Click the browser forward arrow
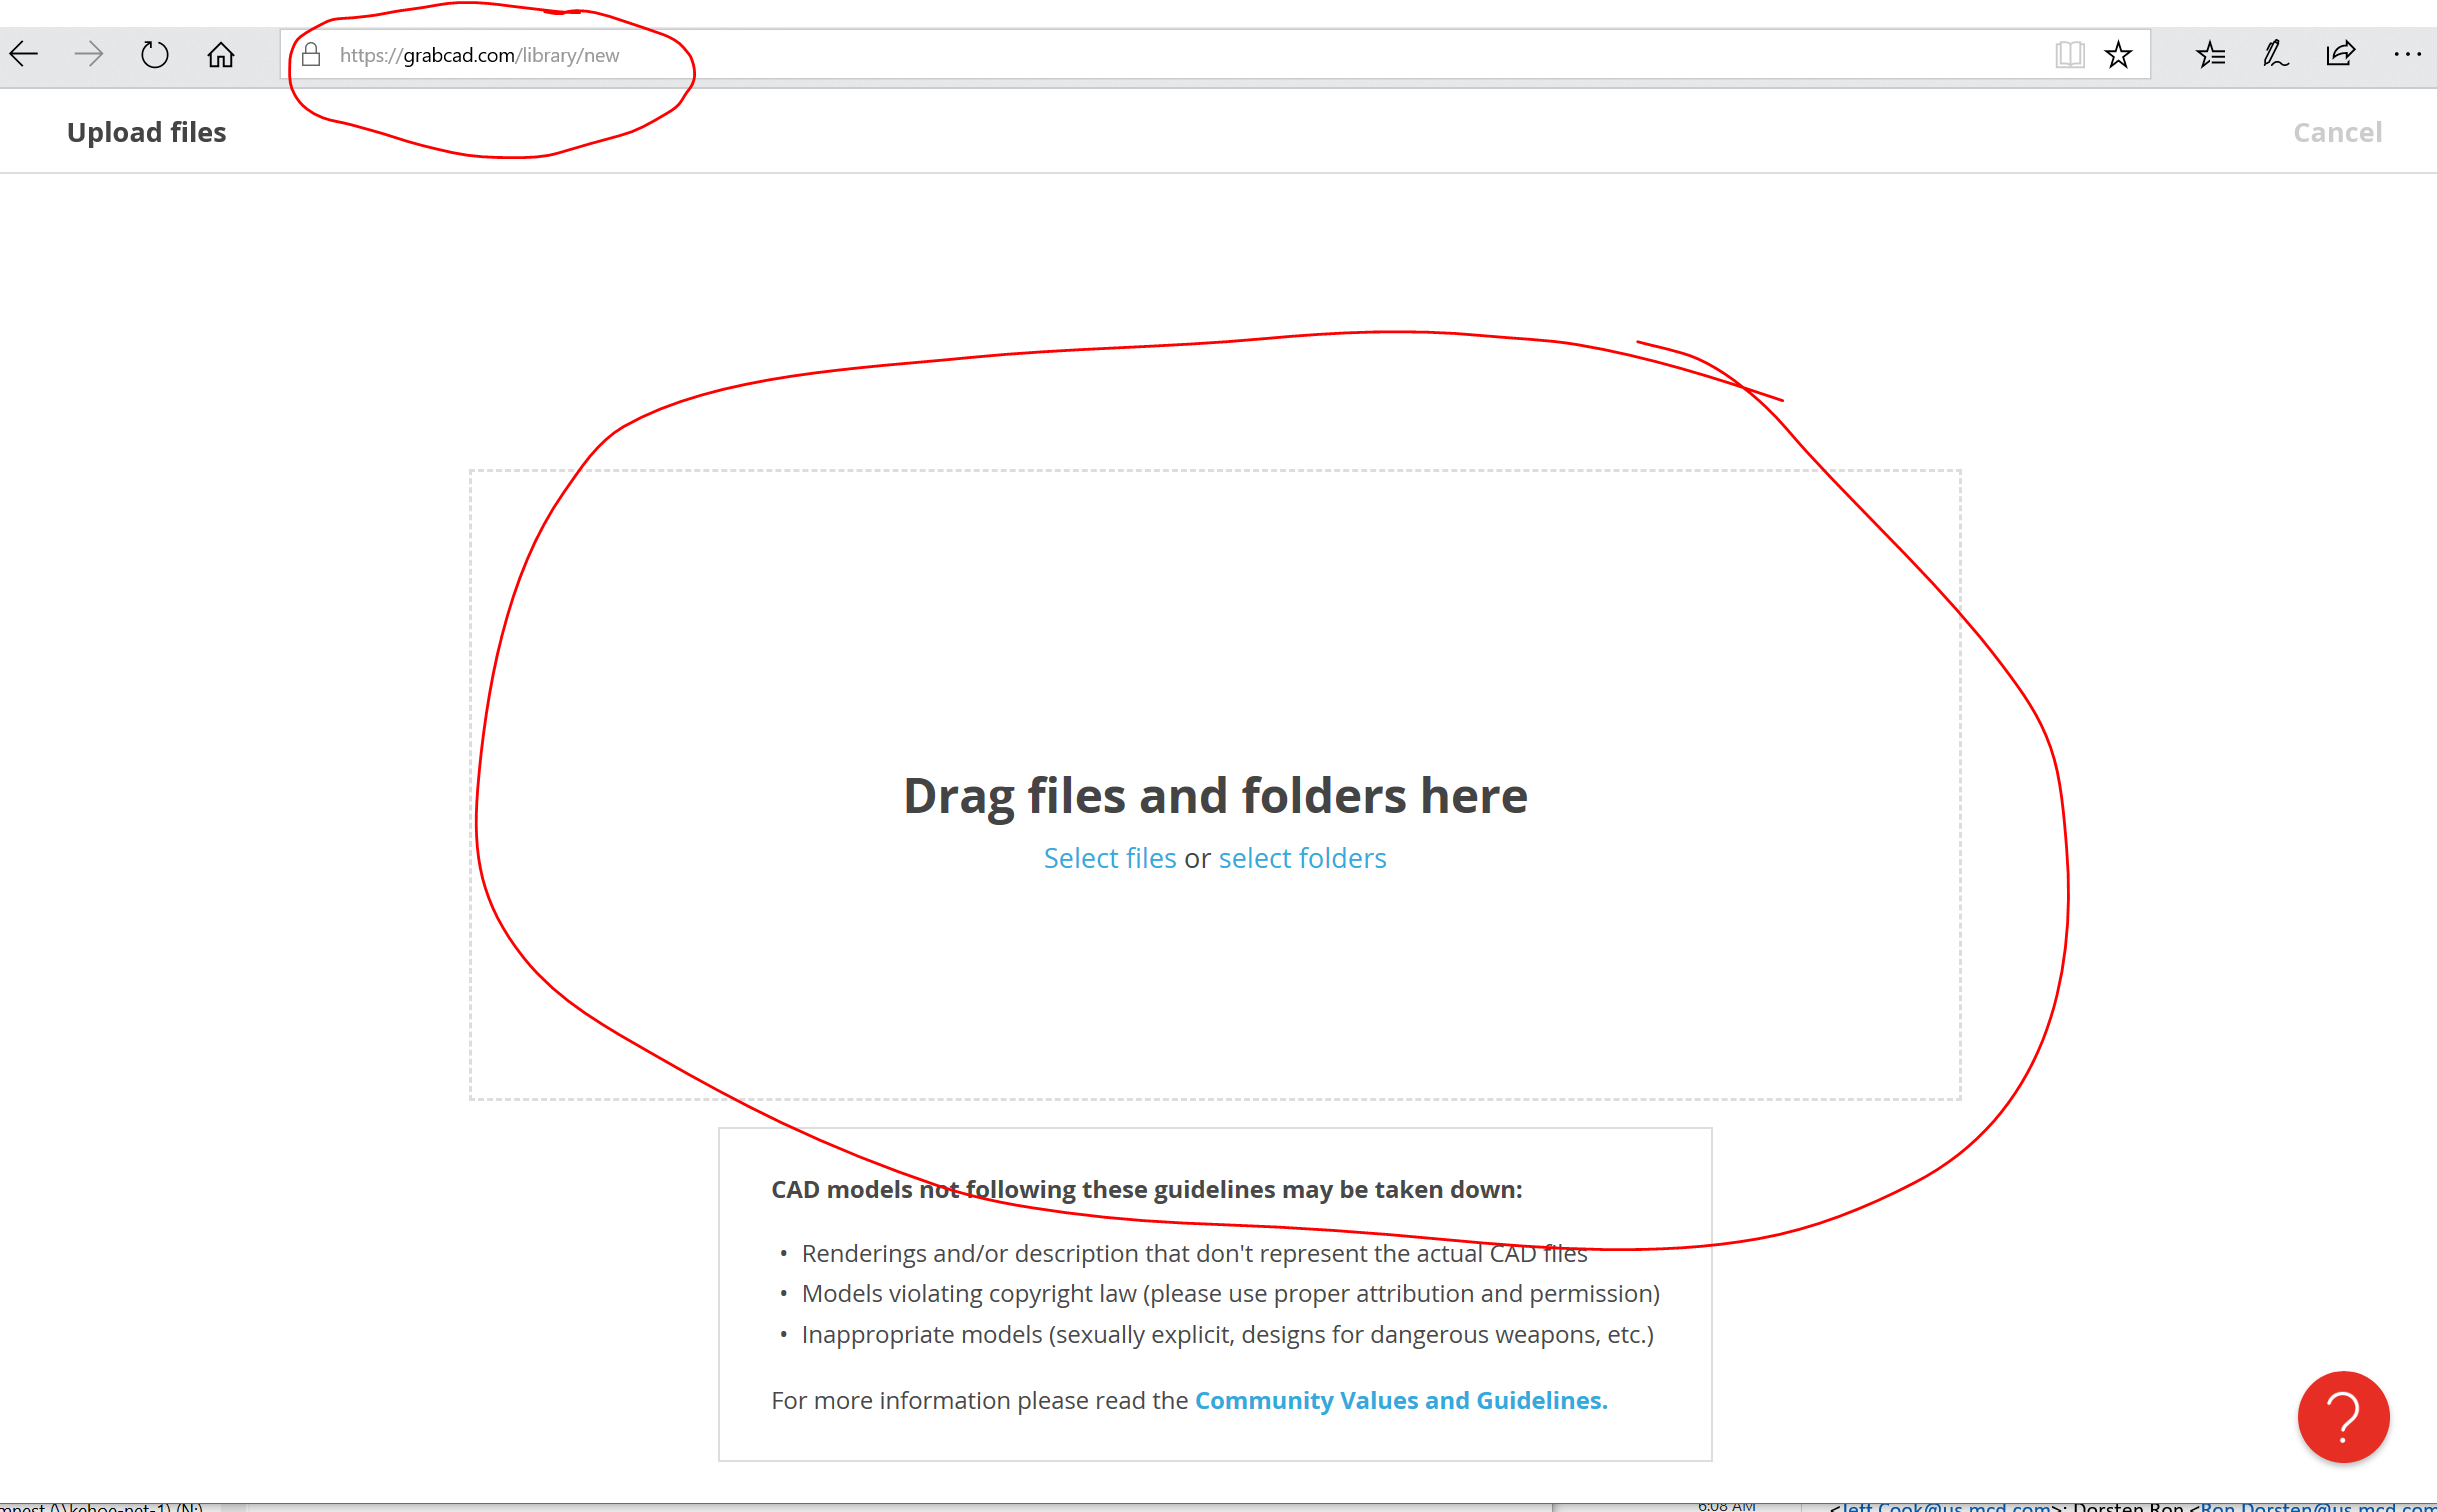The height and width of the screenshot is (1512, 2437). 89,54
